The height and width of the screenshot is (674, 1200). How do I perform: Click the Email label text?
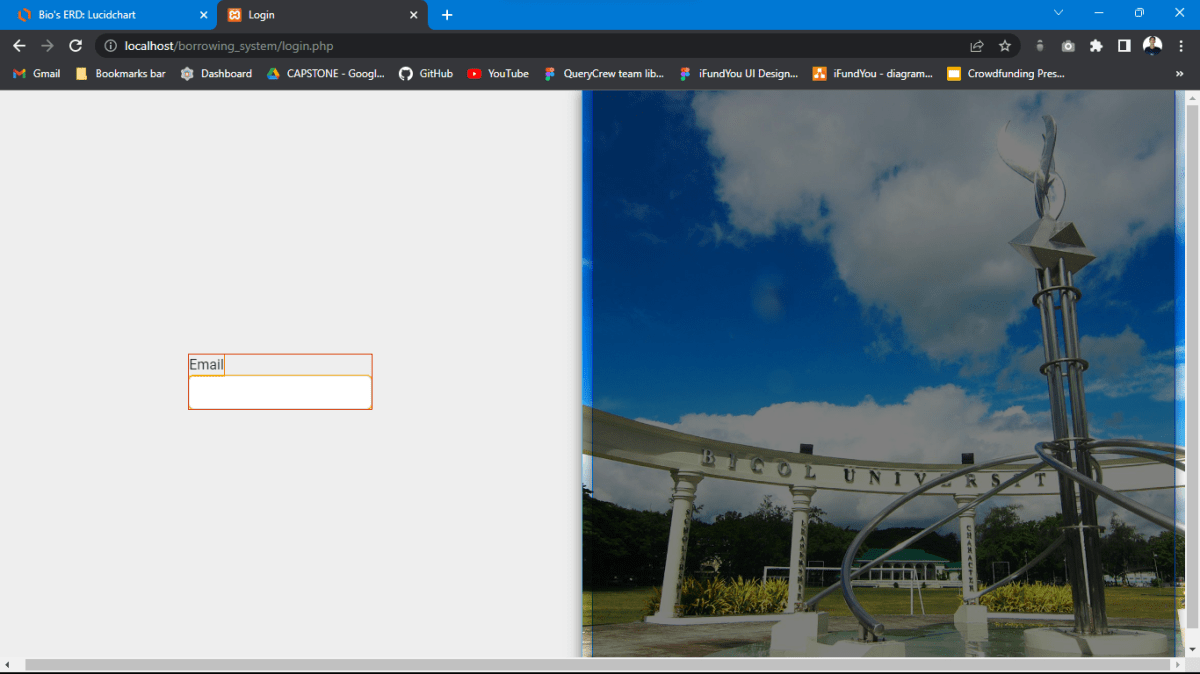[207, 364]
